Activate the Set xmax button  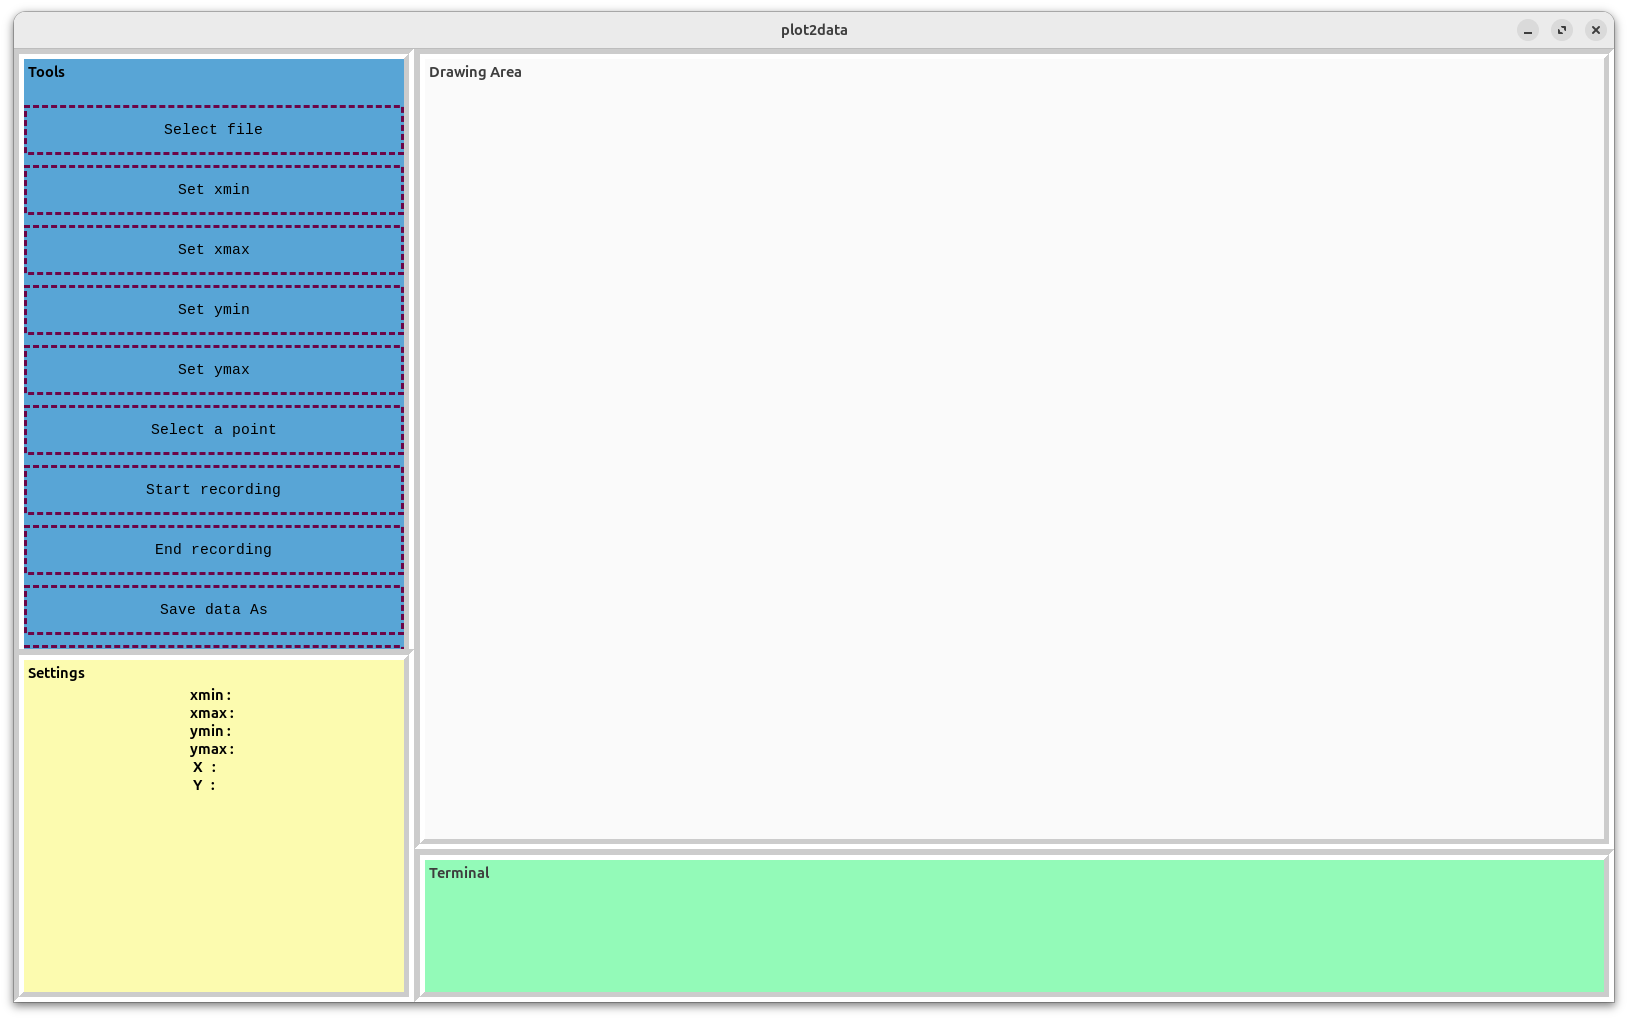click(x=214, y=250)
